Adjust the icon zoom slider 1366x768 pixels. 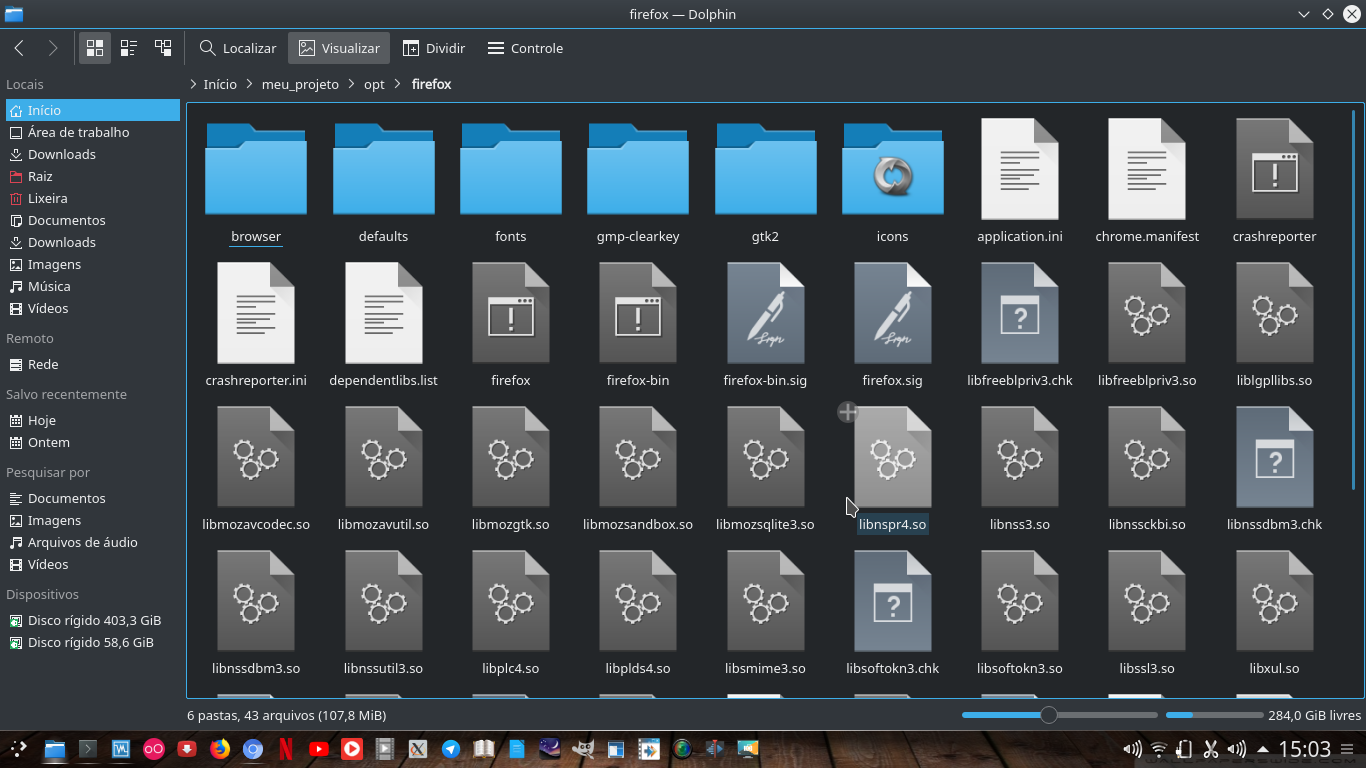click(x=1060, y=715)
